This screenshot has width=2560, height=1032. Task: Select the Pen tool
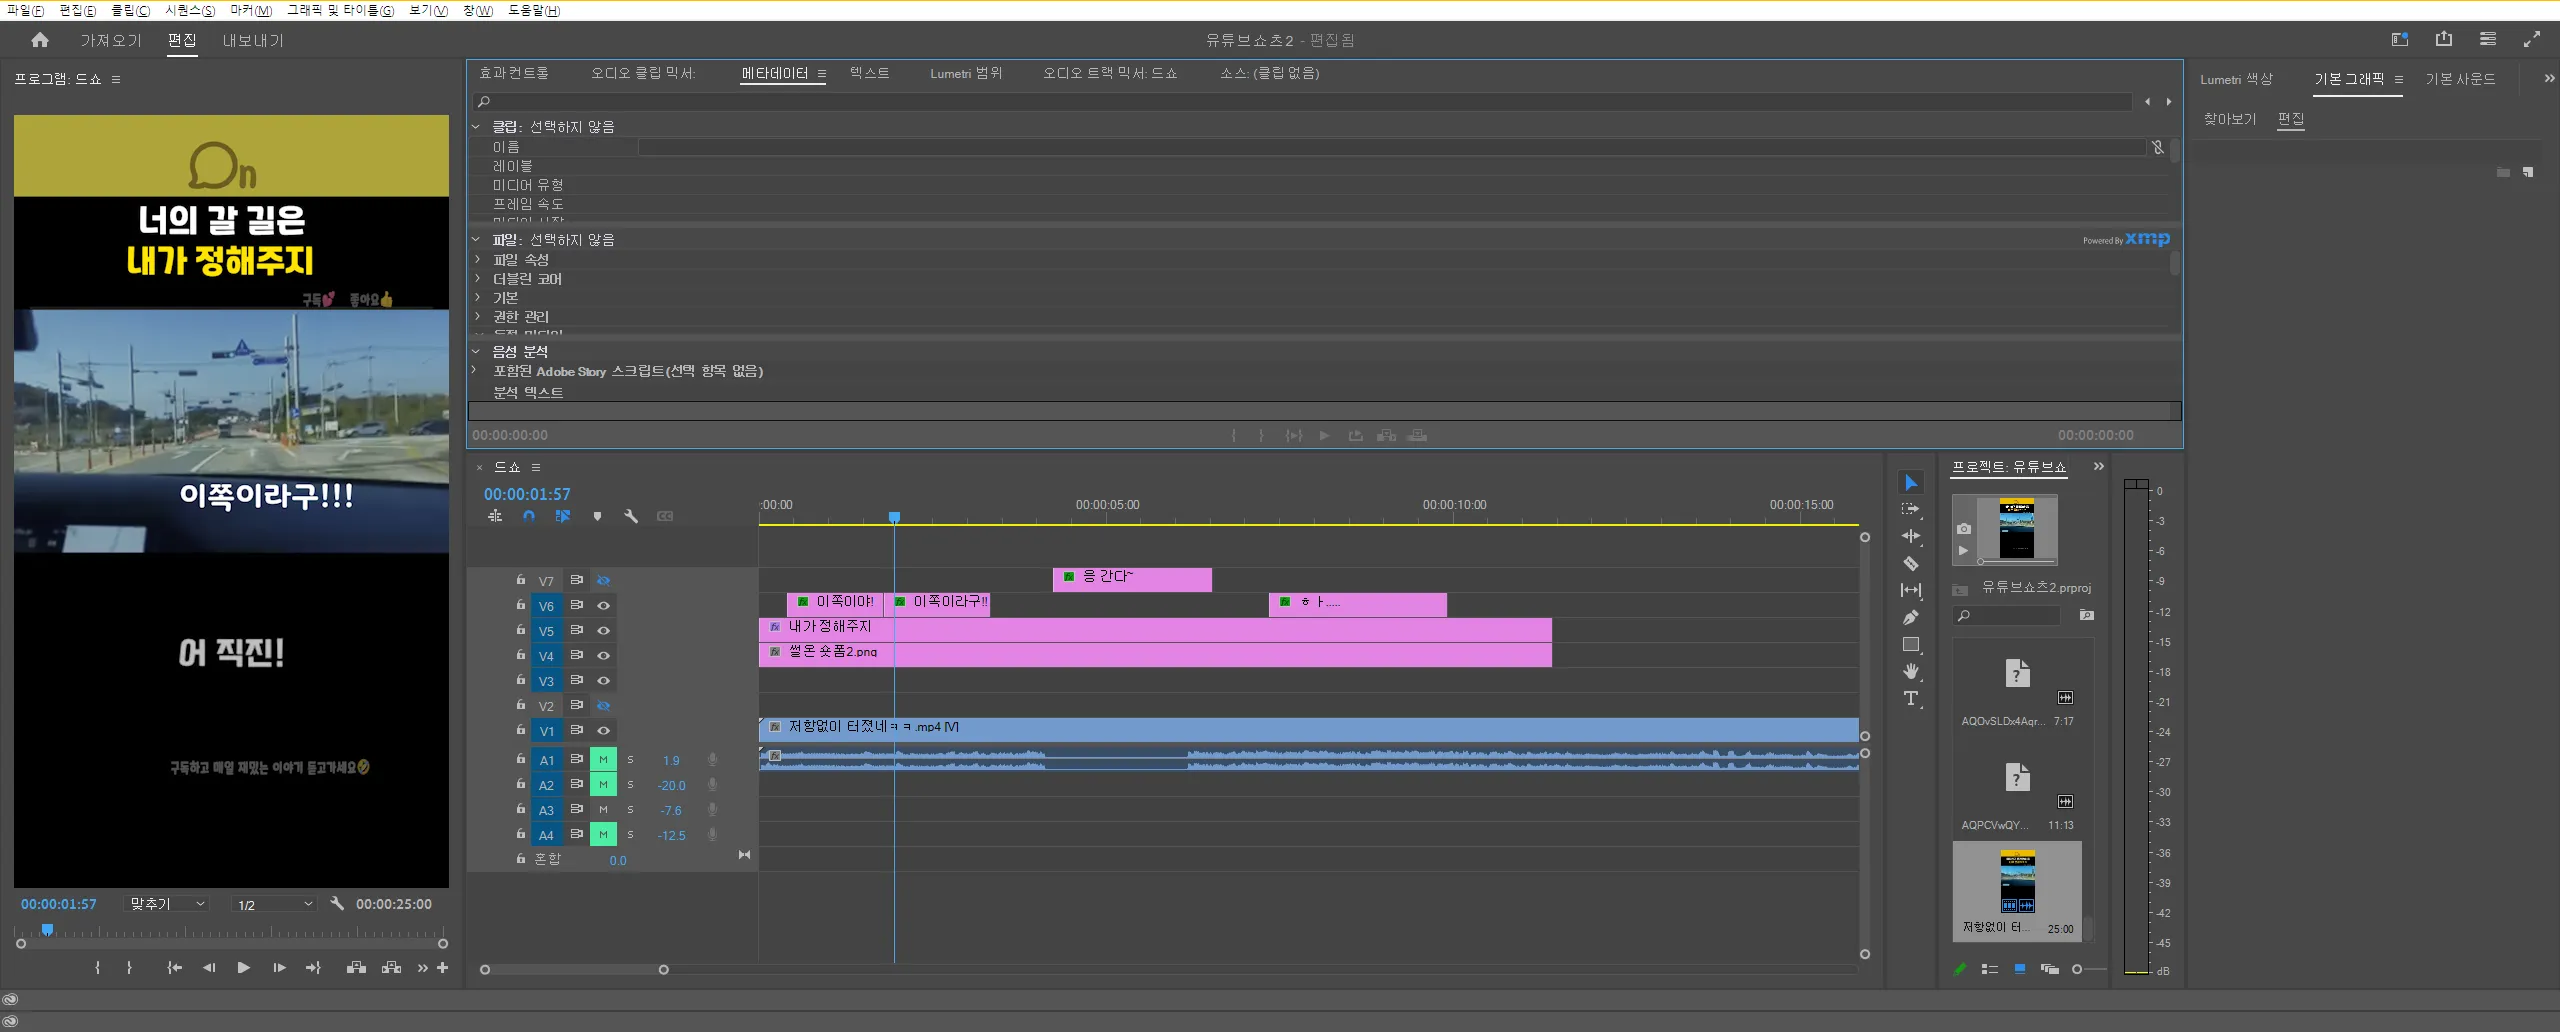(1910, 618)
